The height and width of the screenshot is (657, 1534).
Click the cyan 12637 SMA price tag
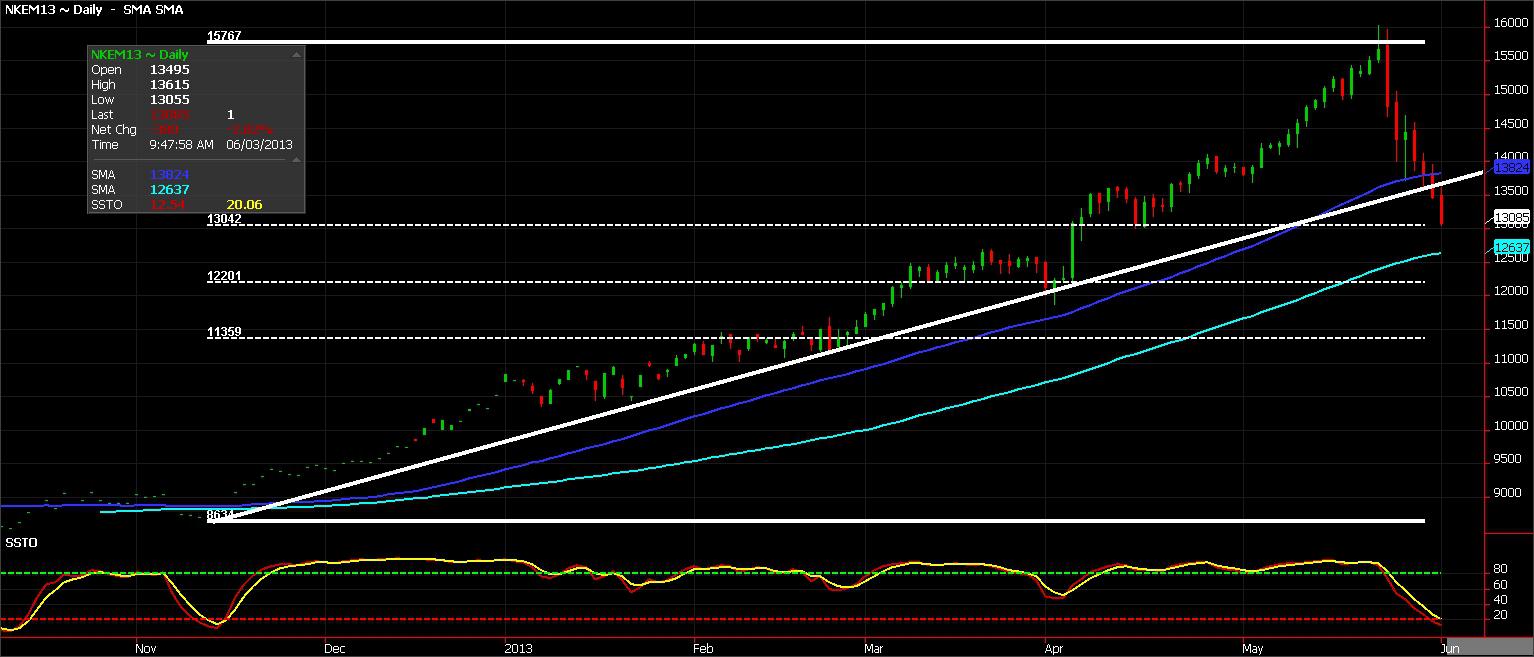[1514, 246]
